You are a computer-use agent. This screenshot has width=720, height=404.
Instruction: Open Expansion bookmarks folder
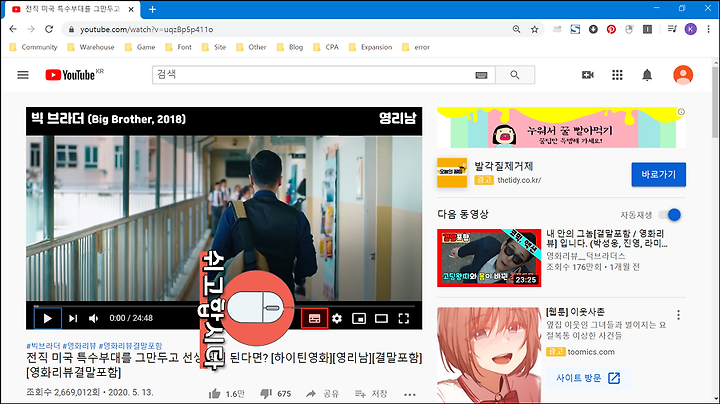point(371,47)
